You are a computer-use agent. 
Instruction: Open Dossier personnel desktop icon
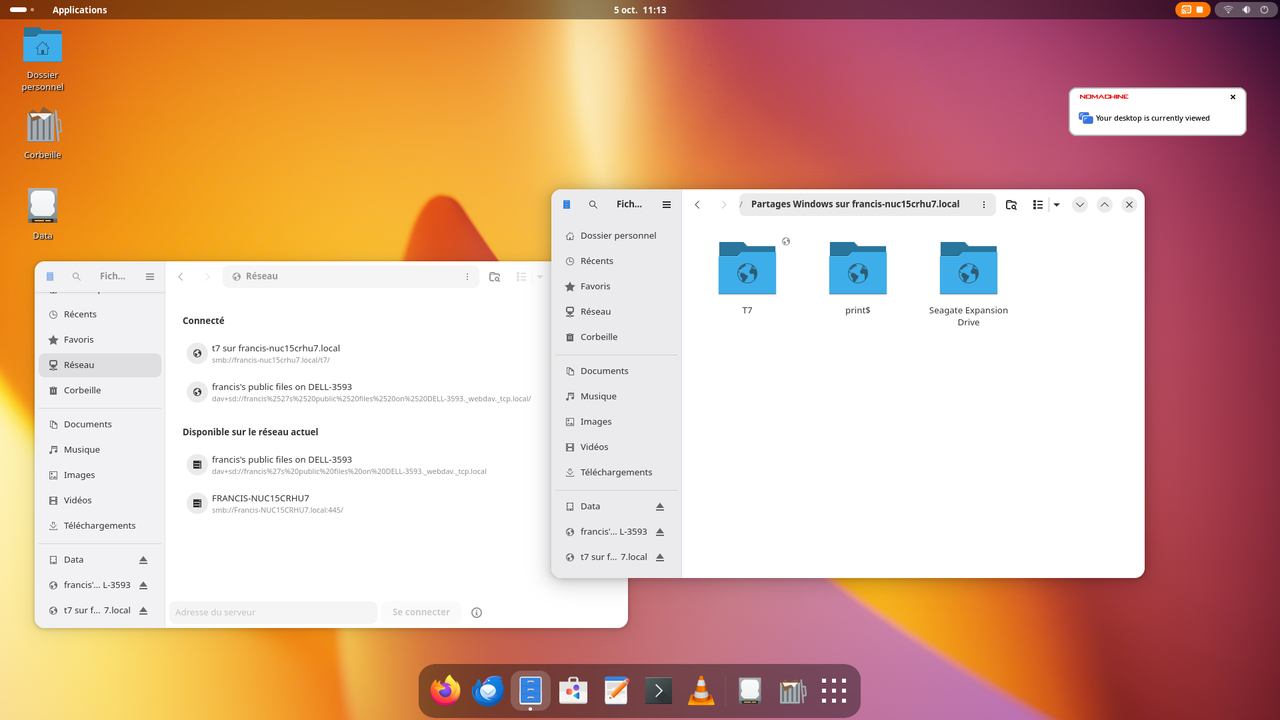pyautogui.click(x=42, y=60)
